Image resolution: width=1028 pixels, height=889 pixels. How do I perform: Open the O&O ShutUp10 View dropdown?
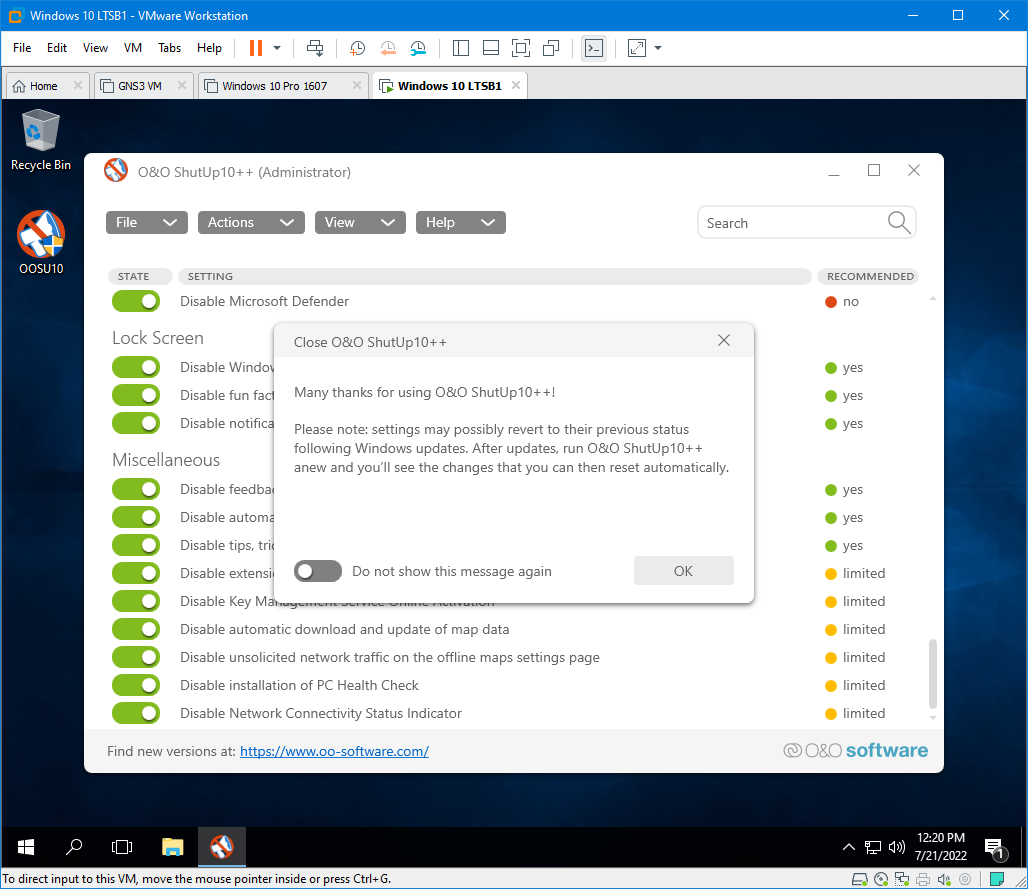(x=360, y=222)
